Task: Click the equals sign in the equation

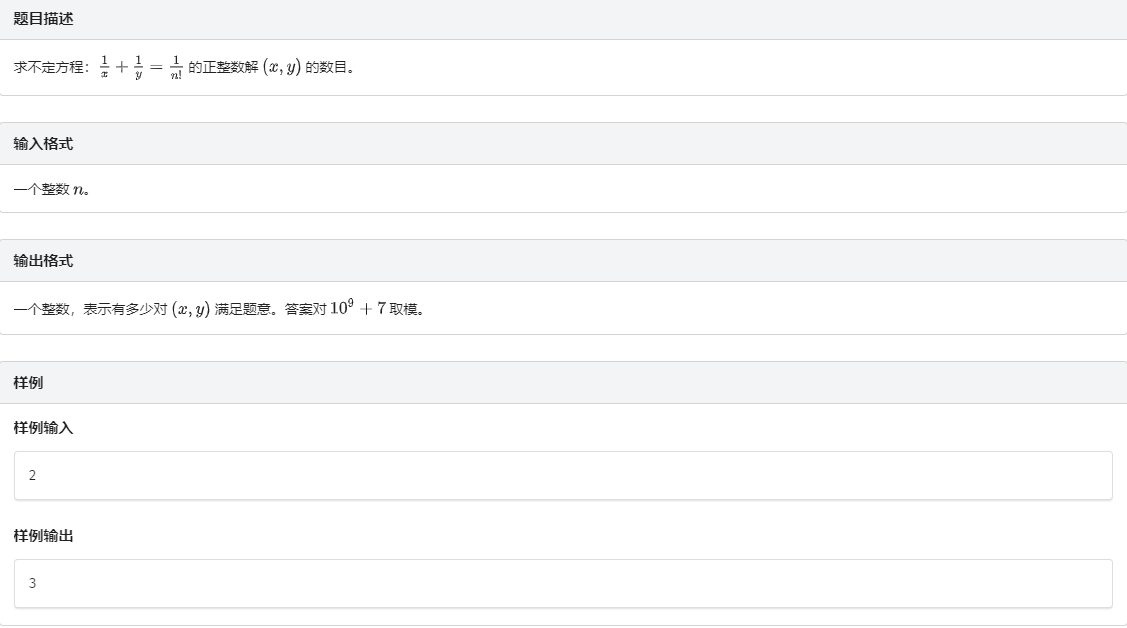Action: pos(156,68)
